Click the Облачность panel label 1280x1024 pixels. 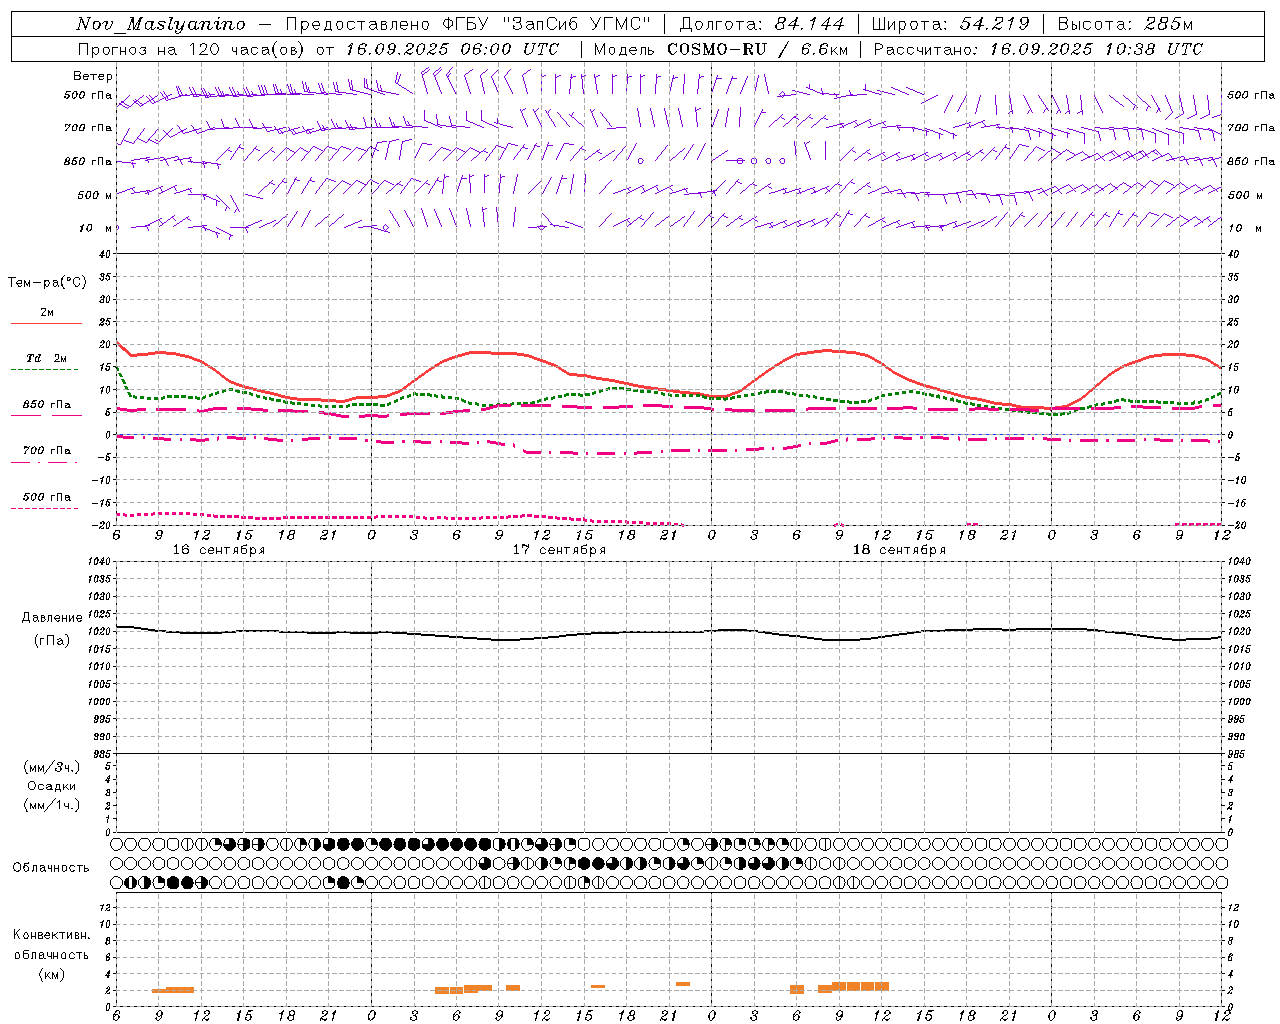(51, 867)
